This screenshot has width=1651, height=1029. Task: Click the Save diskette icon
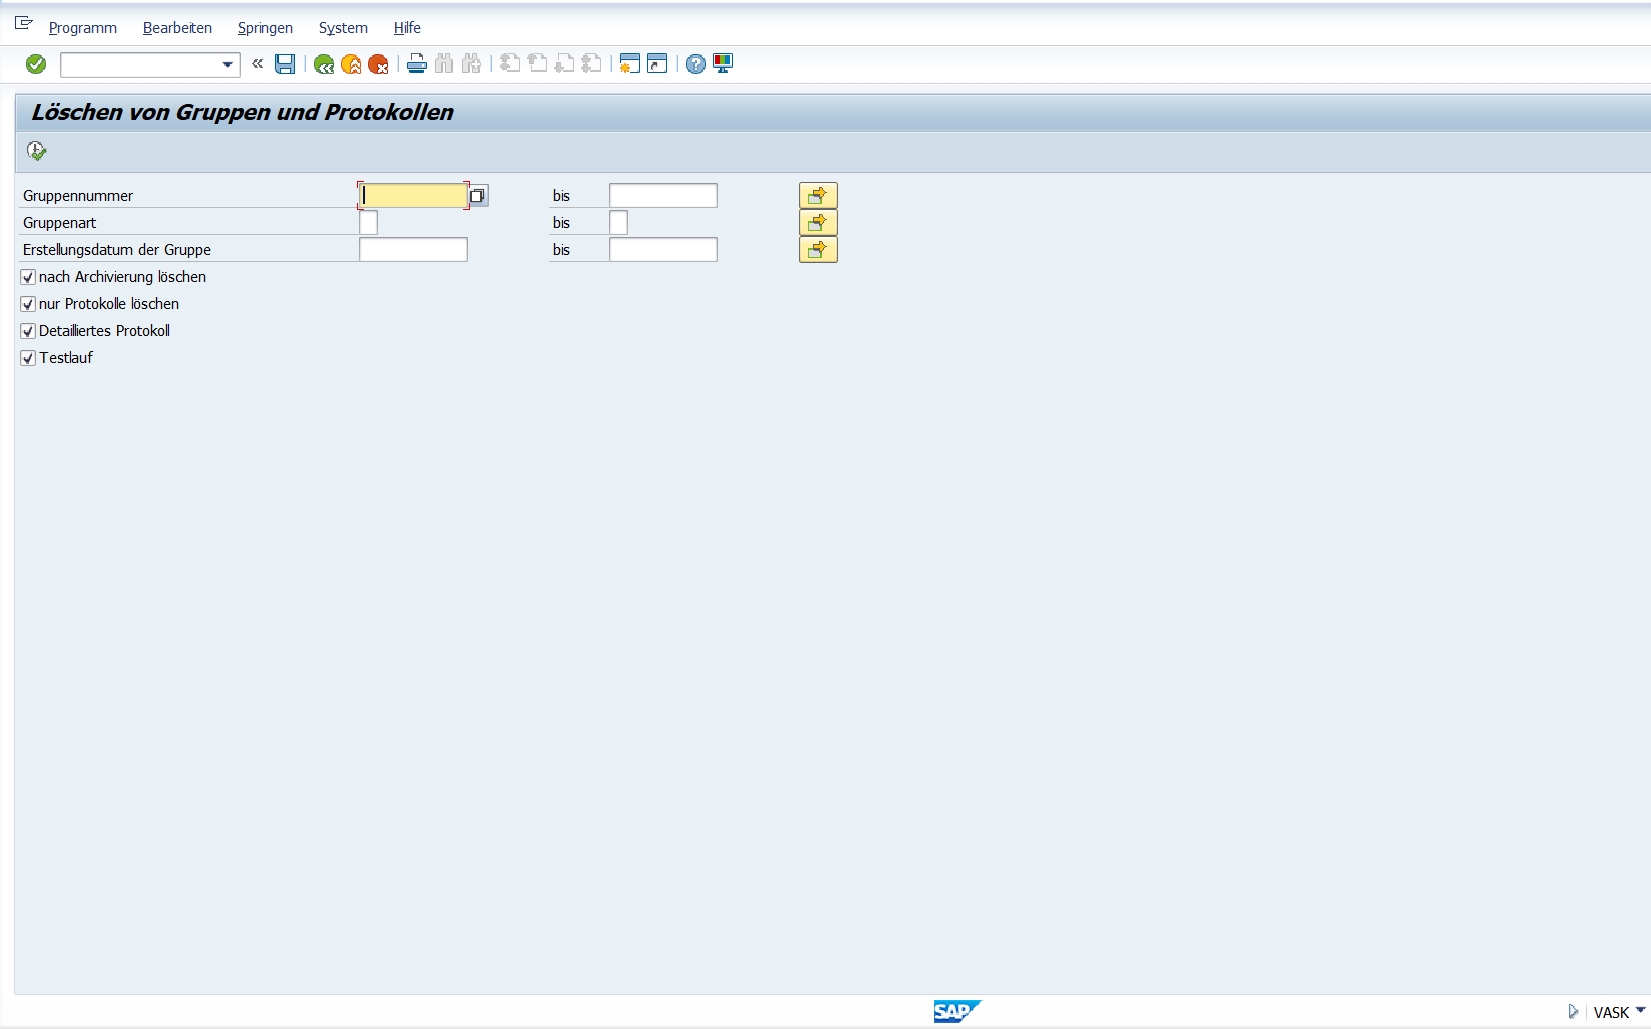(285, 64)
